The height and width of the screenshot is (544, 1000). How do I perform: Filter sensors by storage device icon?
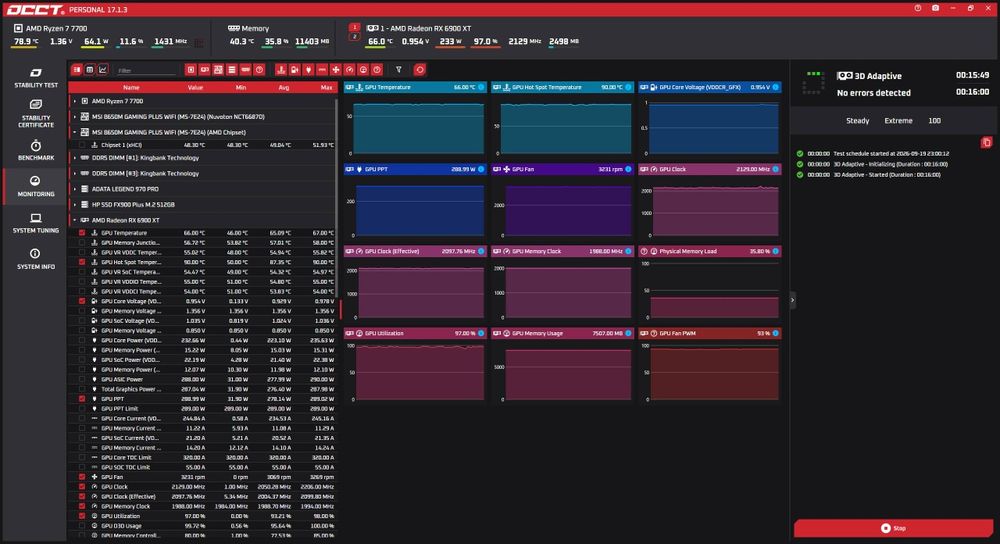coord(232,70)
